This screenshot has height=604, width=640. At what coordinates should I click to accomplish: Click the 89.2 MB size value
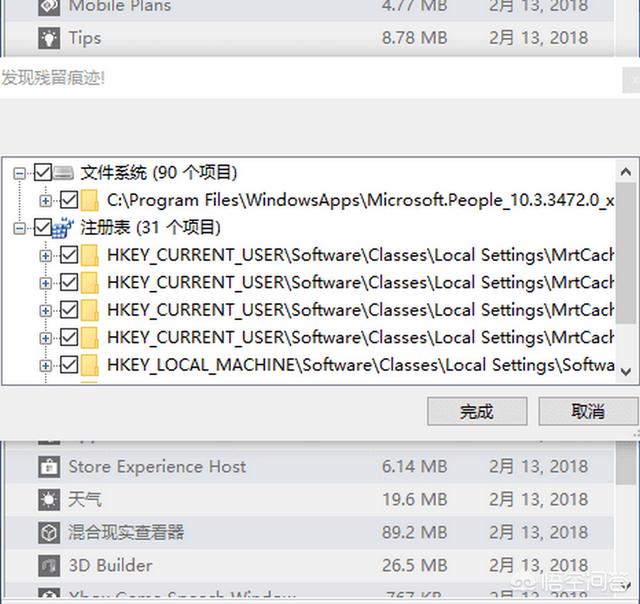pyautogui.click(x=415, y=533)
